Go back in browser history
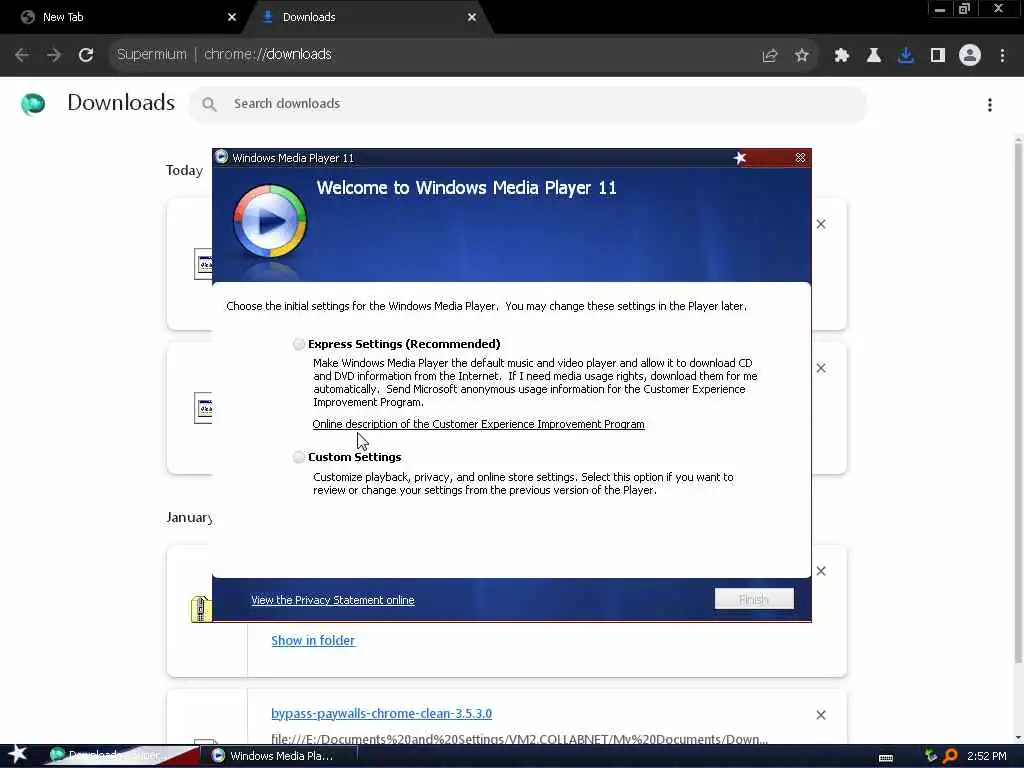Viewport: 1024px width, 768px height. point(22,55)
